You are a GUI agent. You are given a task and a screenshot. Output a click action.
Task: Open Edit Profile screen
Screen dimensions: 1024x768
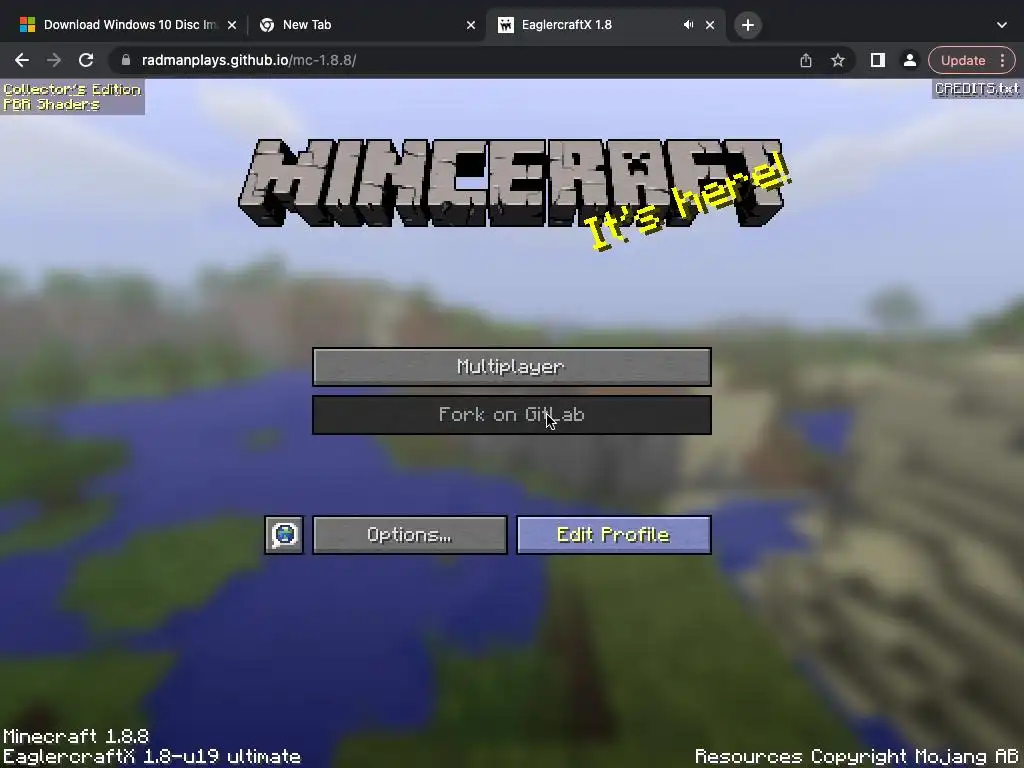[x=614, y=535]
